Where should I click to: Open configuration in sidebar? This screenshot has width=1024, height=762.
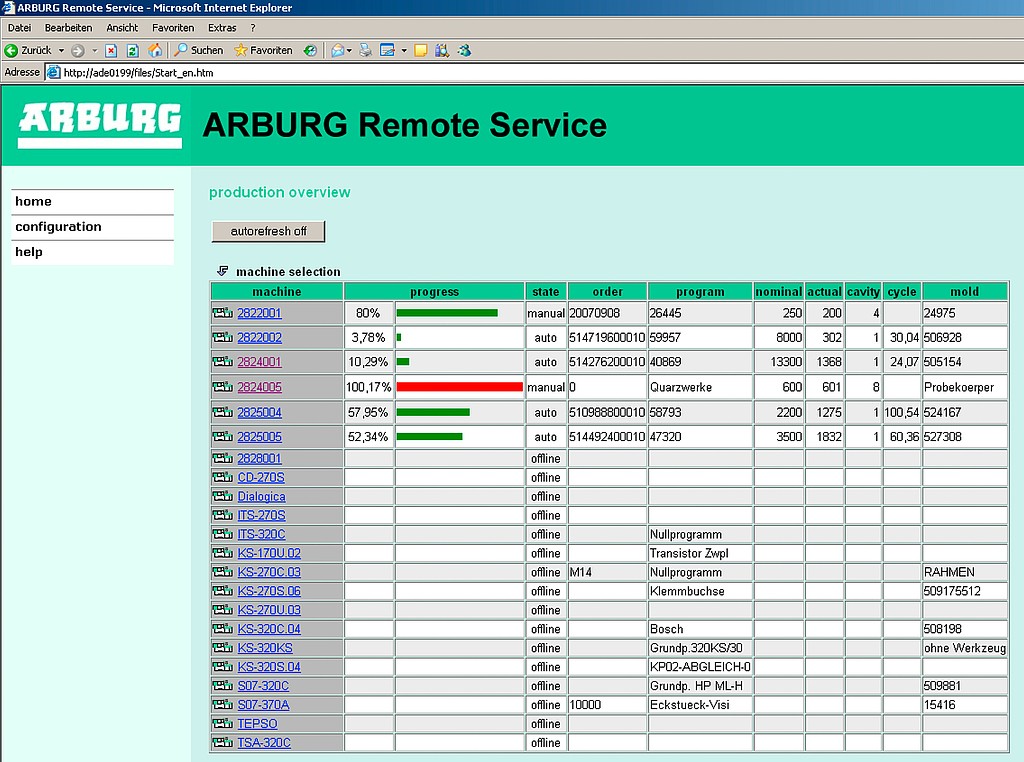click(93, 227)
